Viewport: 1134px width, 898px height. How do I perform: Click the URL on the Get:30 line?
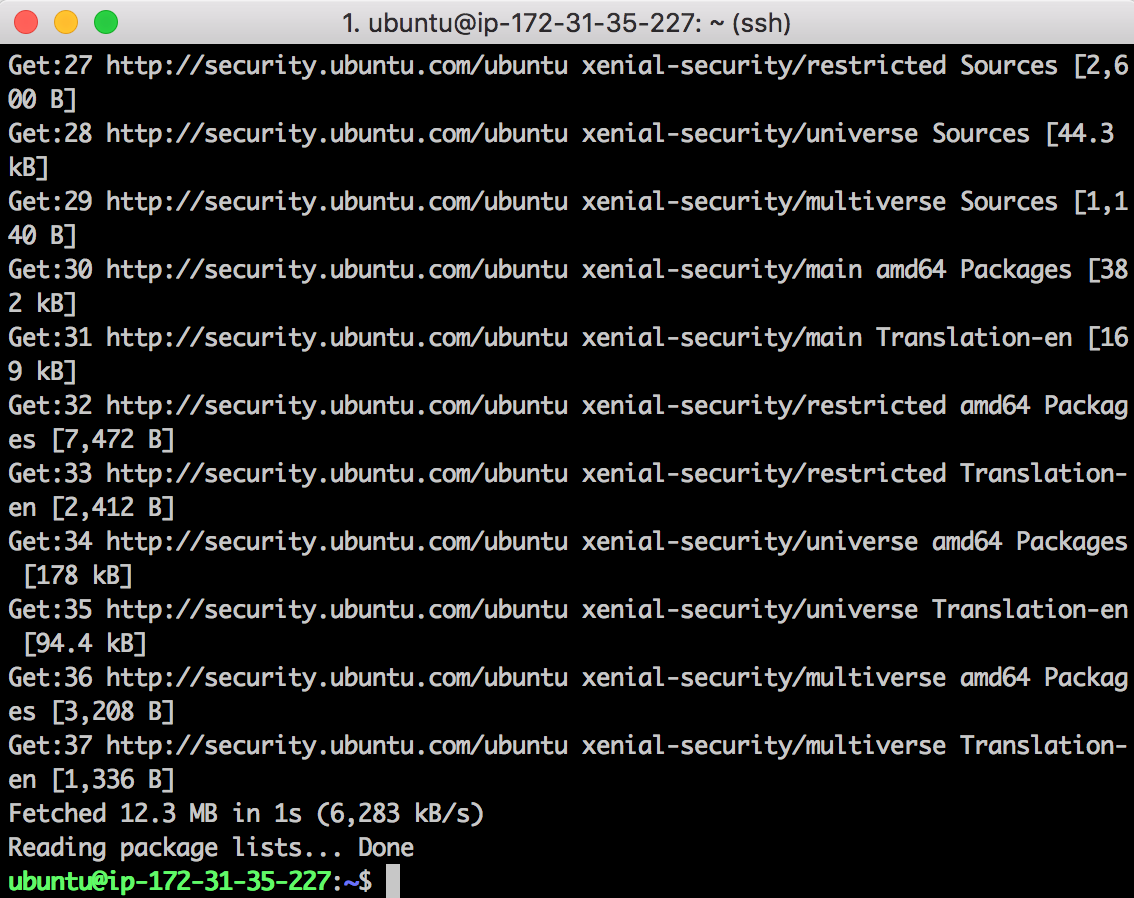[x=337, y=270]
